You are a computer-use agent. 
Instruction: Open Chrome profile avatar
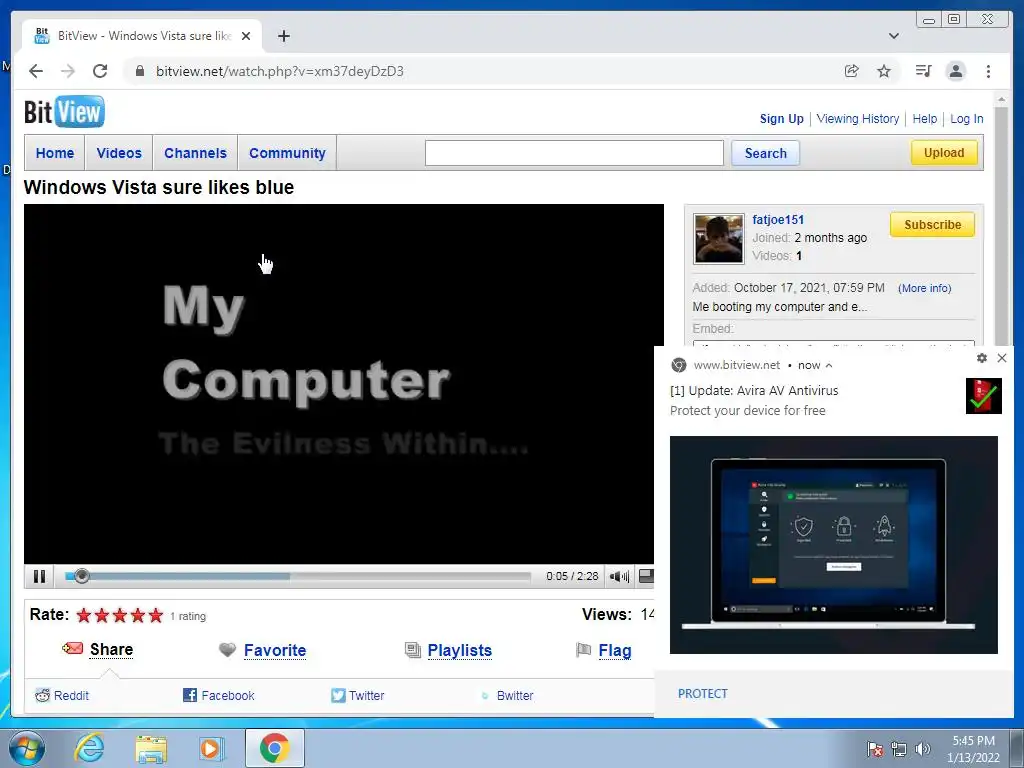coord(955,71)
